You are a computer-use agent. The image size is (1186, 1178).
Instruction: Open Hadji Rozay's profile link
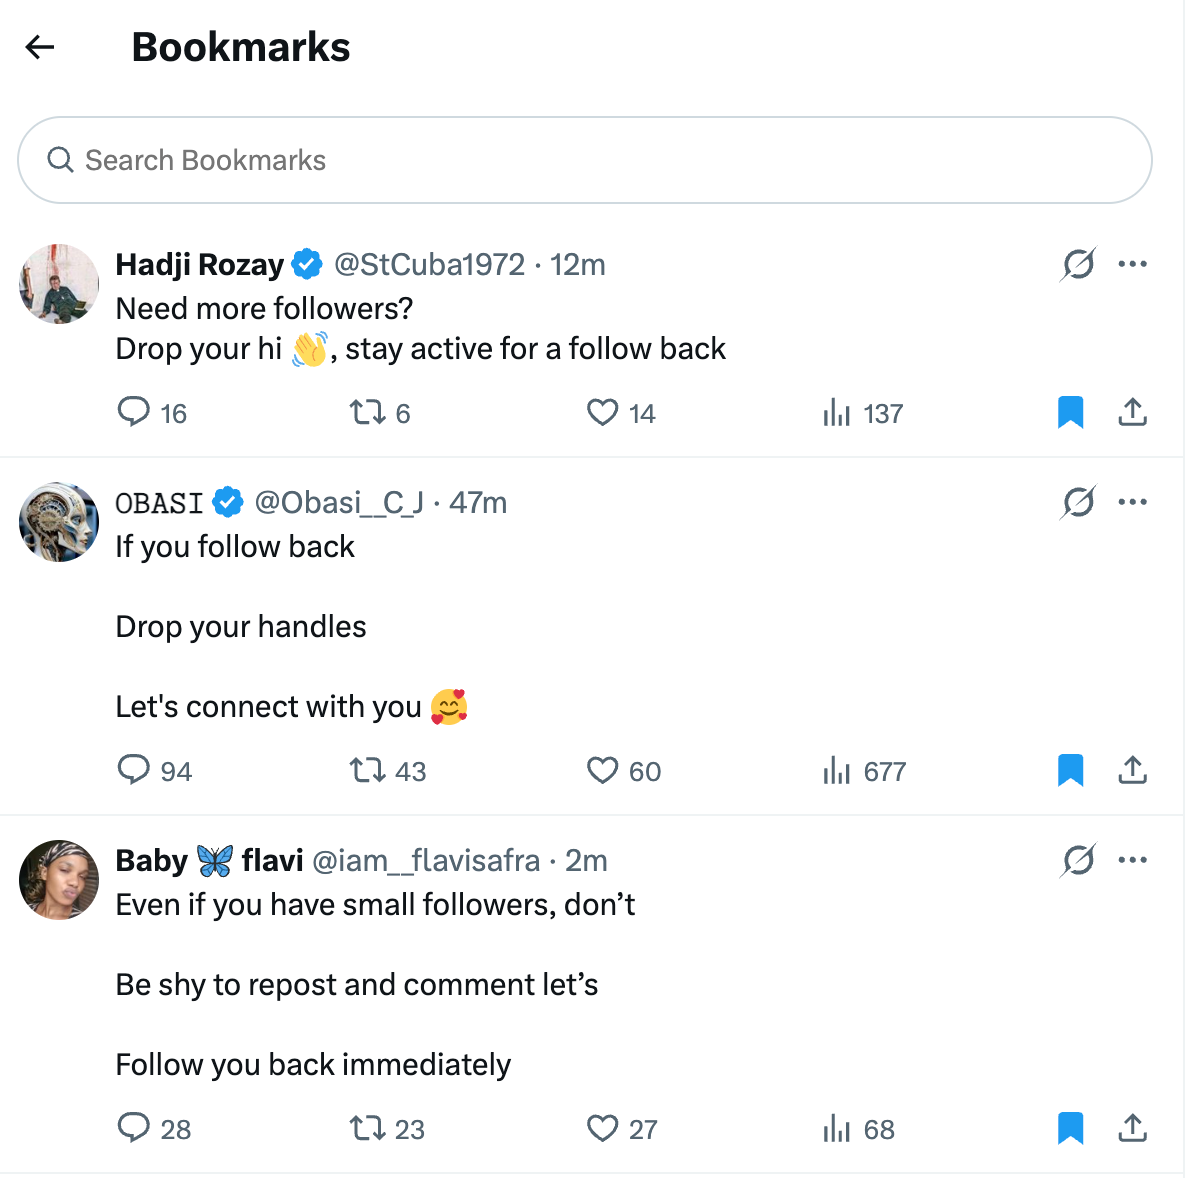(x=199, y=264)
